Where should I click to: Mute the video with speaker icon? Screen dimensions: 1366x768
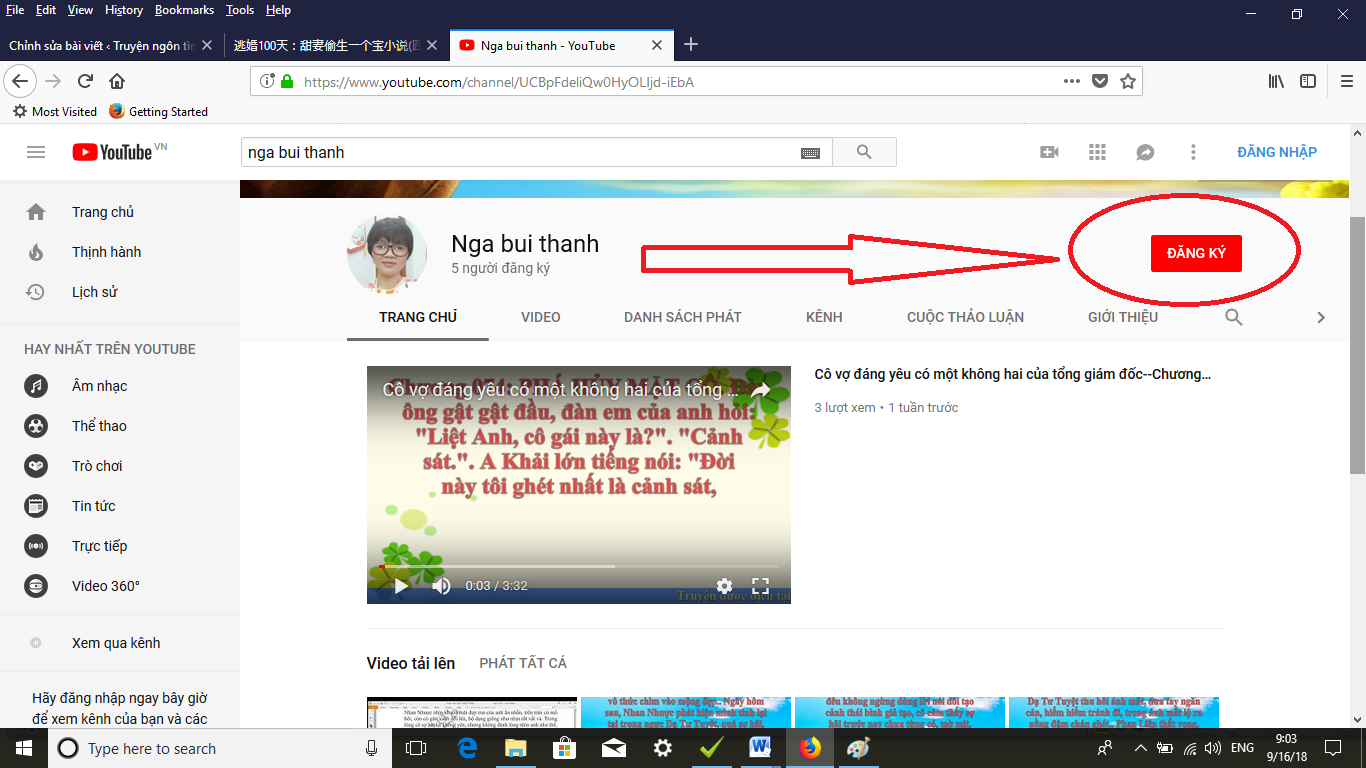pos(441,586)
